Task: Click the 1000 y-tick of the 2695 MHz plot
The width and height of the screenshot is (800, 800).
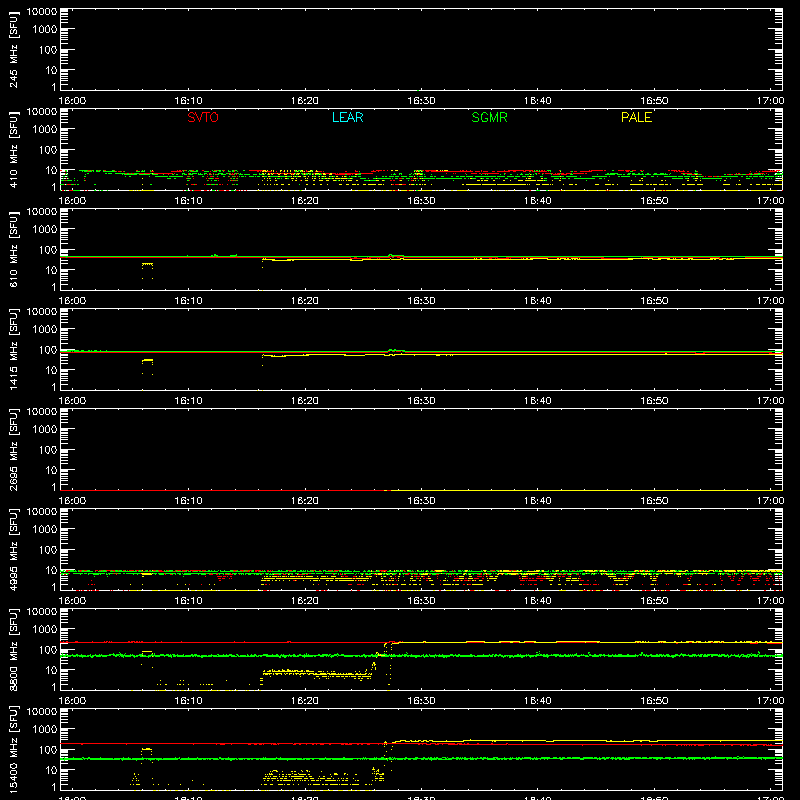Action: (44, 430)
